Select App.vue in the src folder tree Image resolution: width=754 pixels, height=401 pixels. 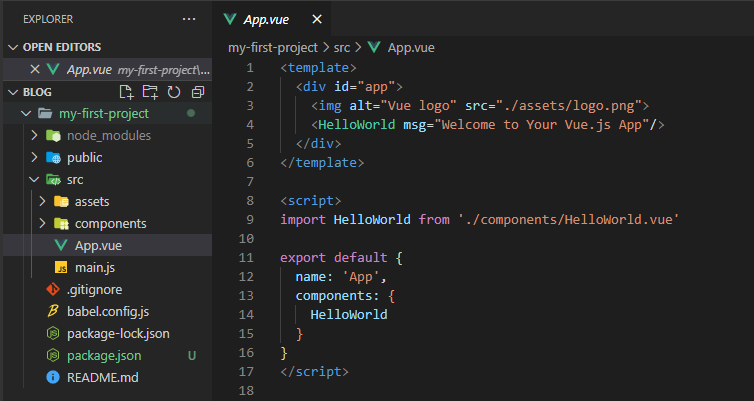[108, 245]
